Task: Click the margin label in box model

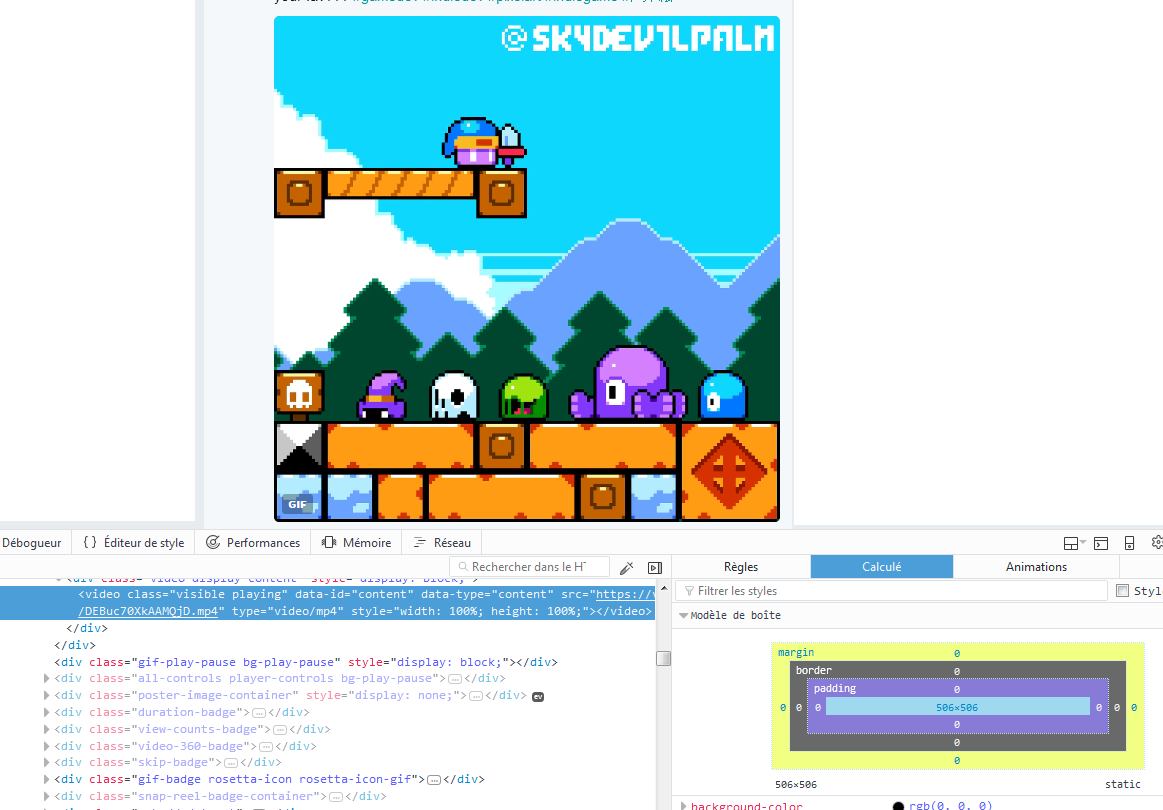Action: (796, 653)
